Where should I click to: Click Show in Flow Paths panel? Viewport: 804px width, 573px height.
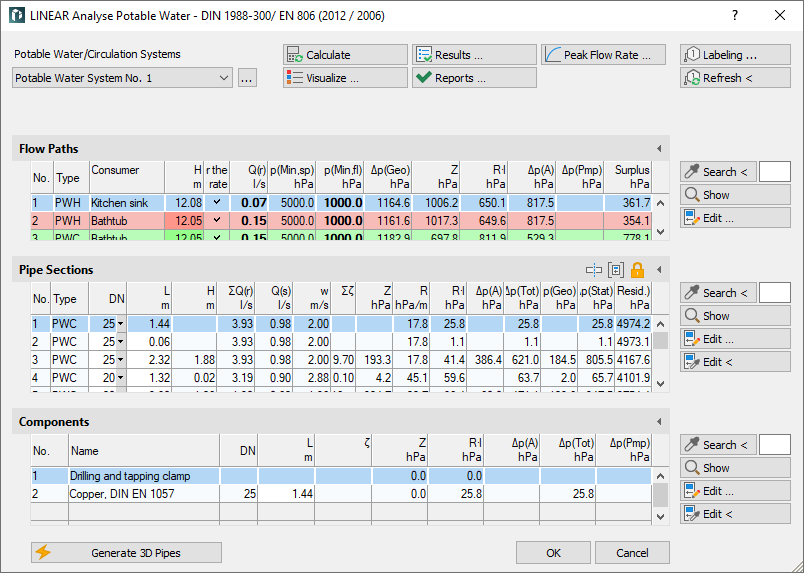click(735, 195)
